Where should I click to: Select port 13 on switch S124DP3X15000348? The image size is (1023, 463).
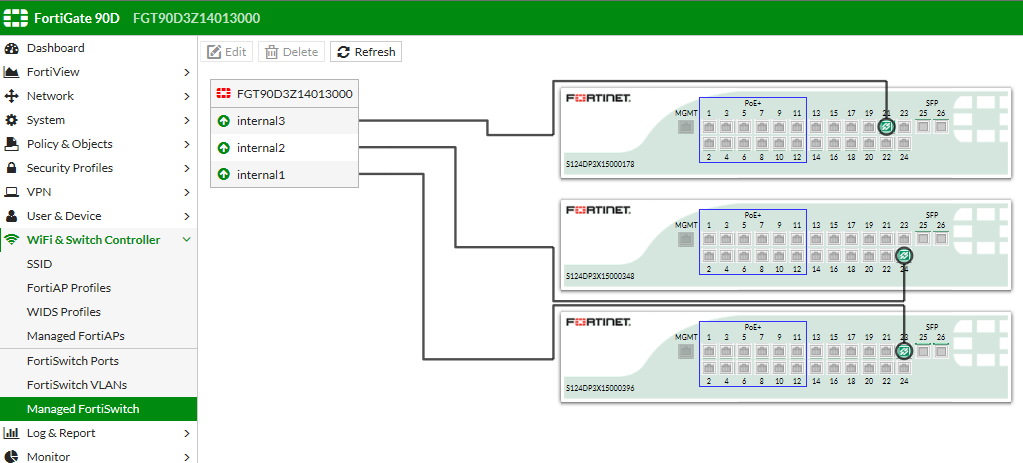tap(816, 239)
